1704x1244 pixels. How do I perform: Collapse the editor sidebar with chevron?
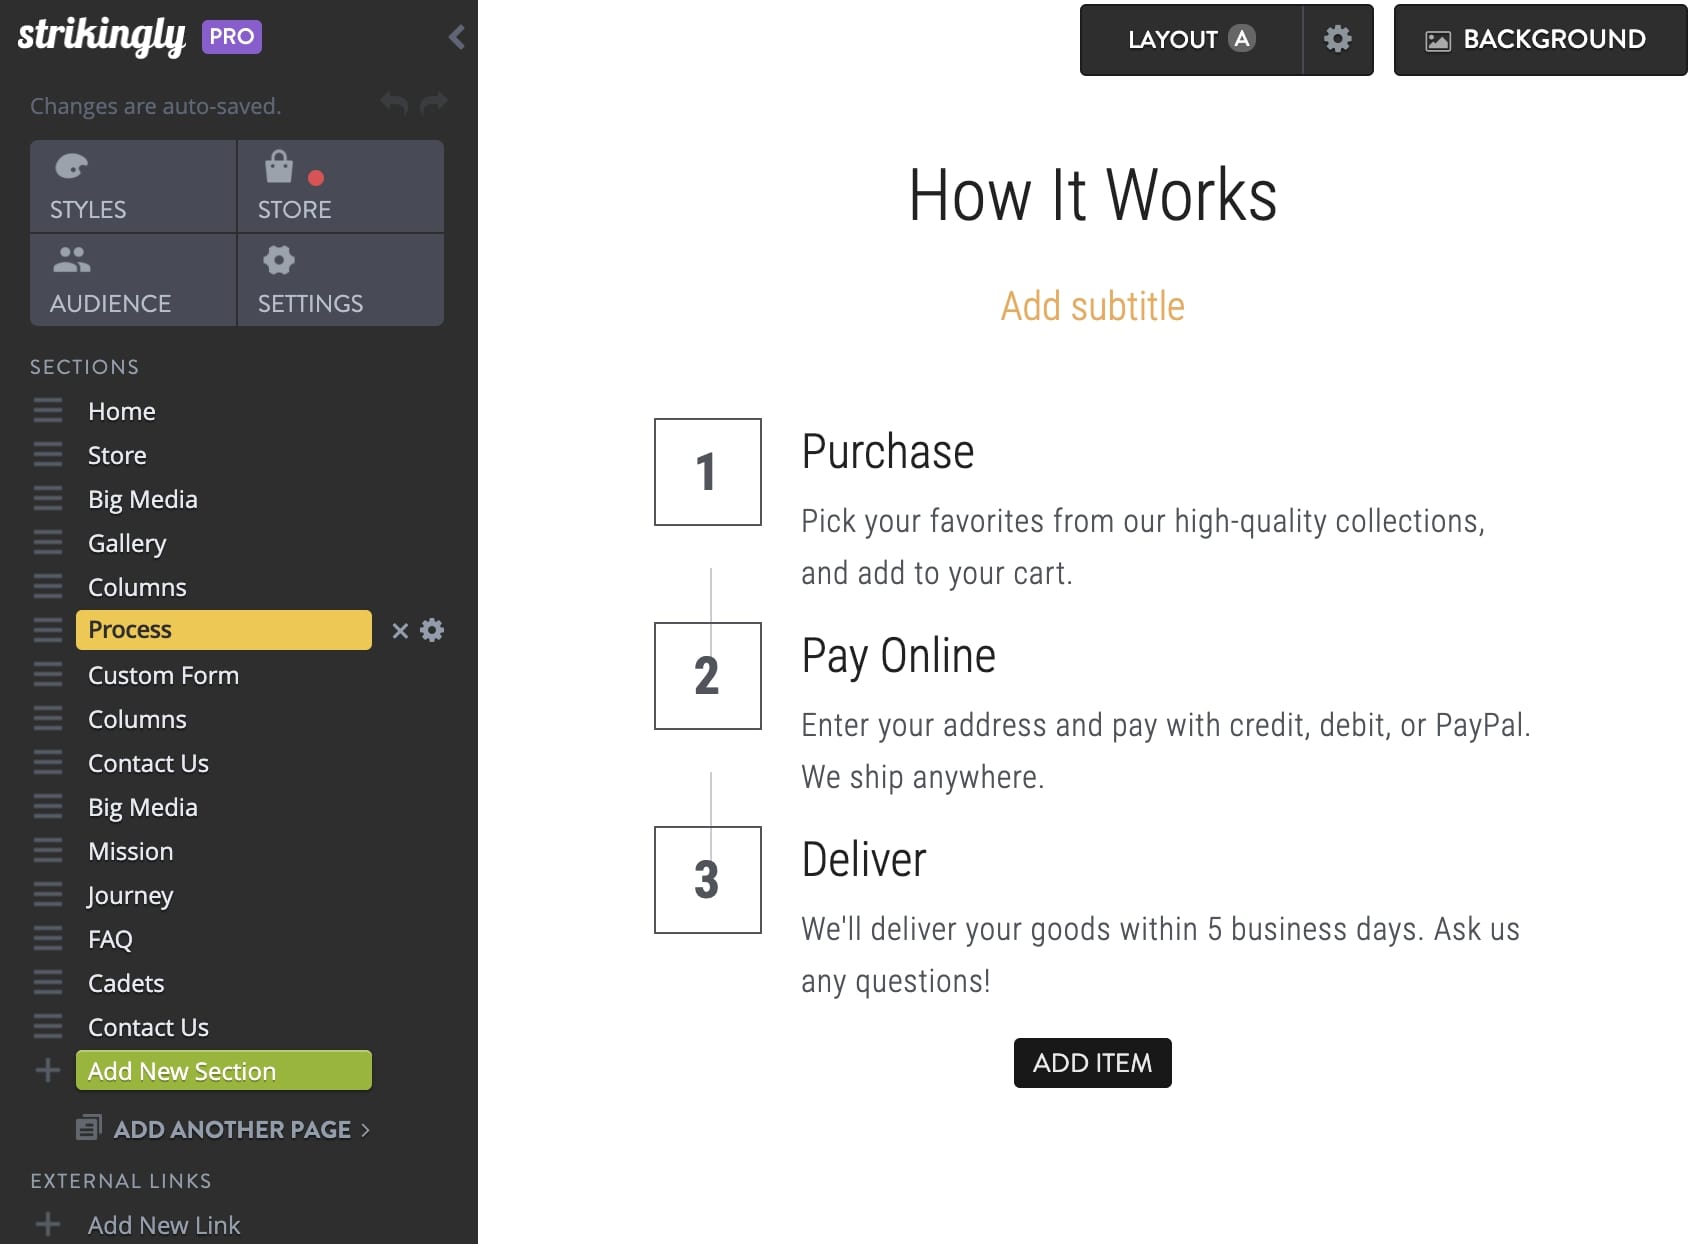pos(457,37)
